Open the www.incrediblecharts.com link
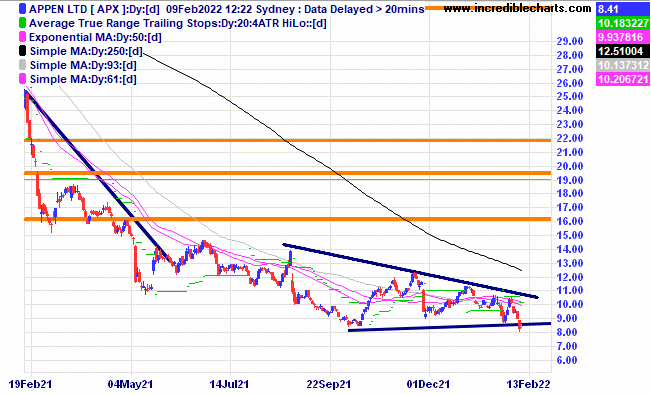 click(x=517, y=8)
